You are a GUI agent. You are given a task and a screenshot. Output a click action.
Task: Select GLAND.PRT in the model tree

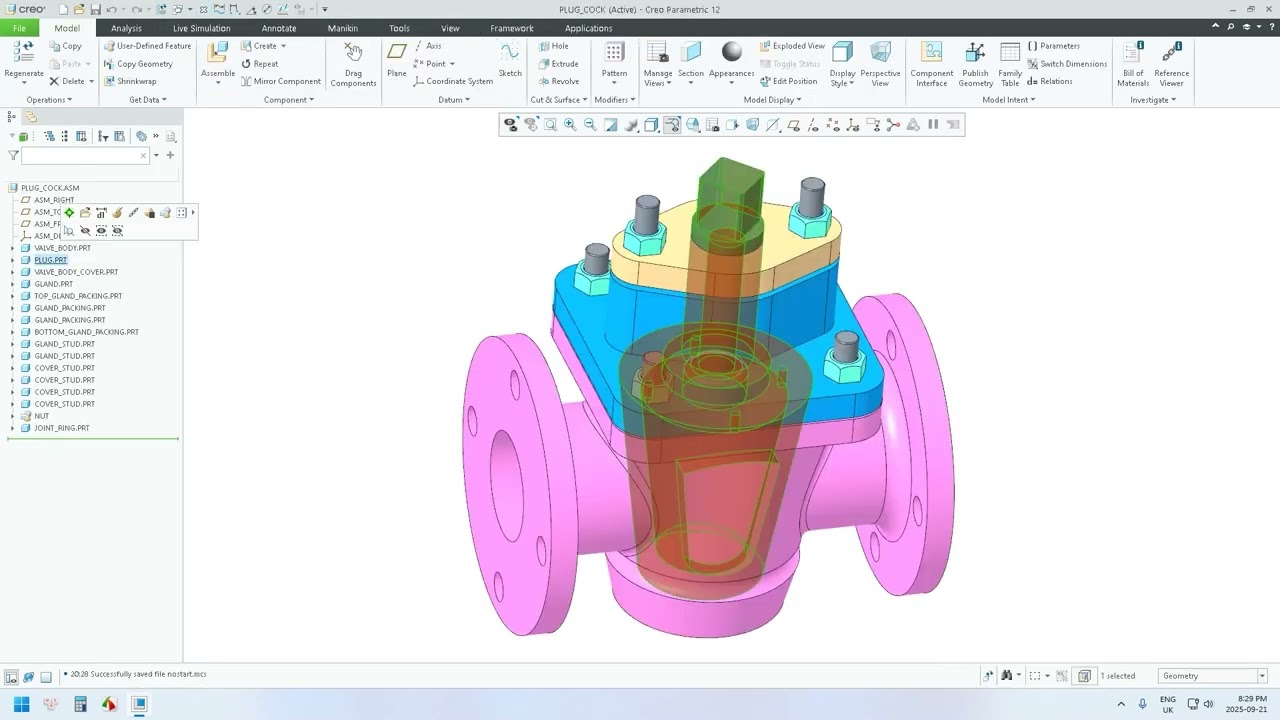point(53,284)
